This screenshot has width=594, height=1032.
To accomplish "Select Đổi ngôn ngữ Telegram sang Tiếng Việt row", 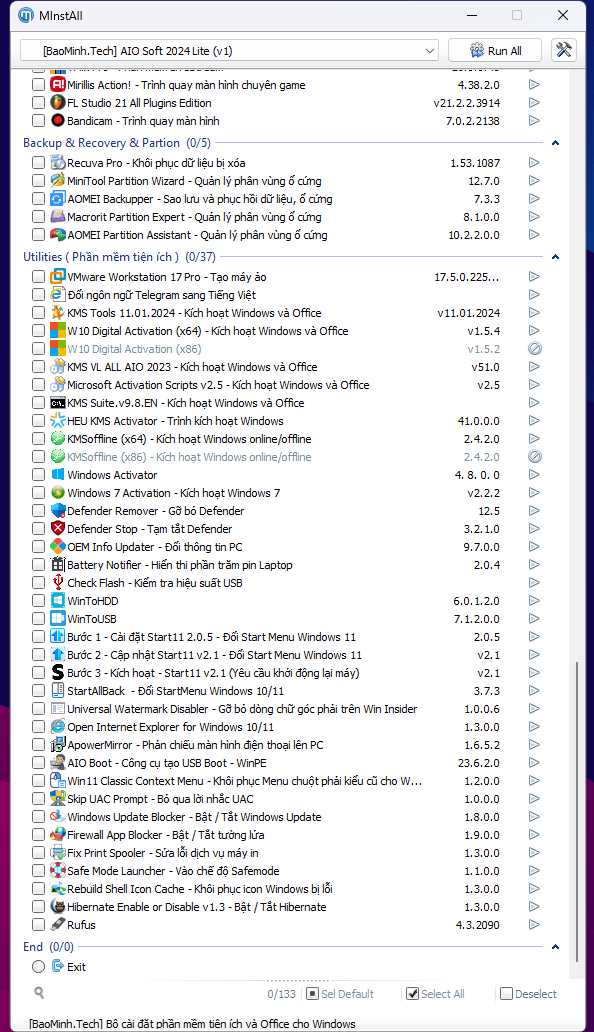I will pos(161,295).
